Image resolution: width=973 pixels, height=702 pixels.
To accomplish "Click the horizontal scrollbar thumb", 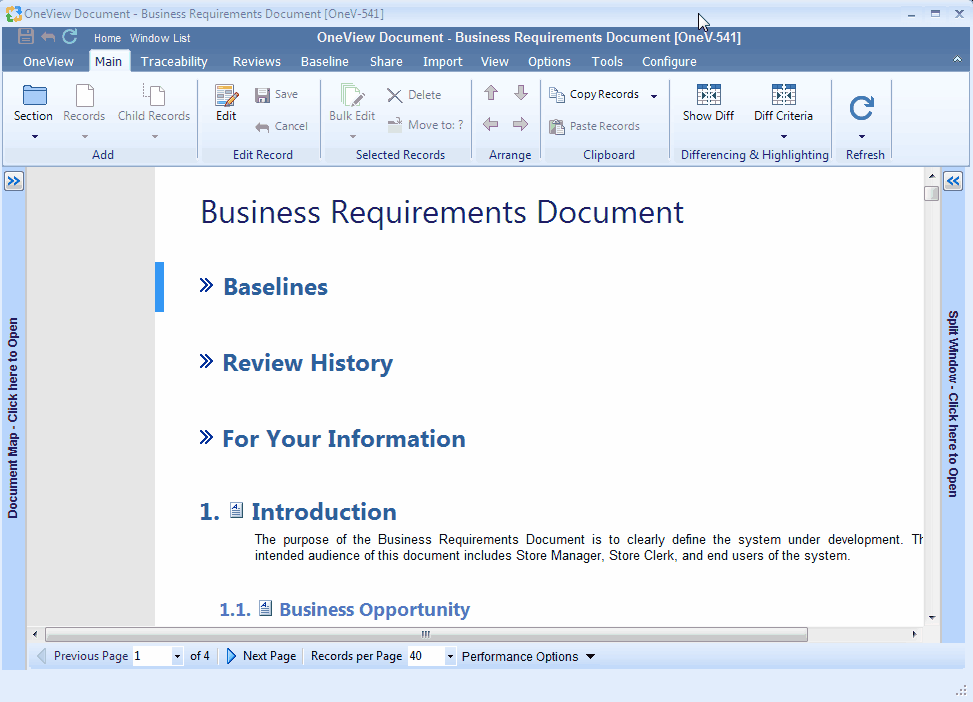I will 426,634.
